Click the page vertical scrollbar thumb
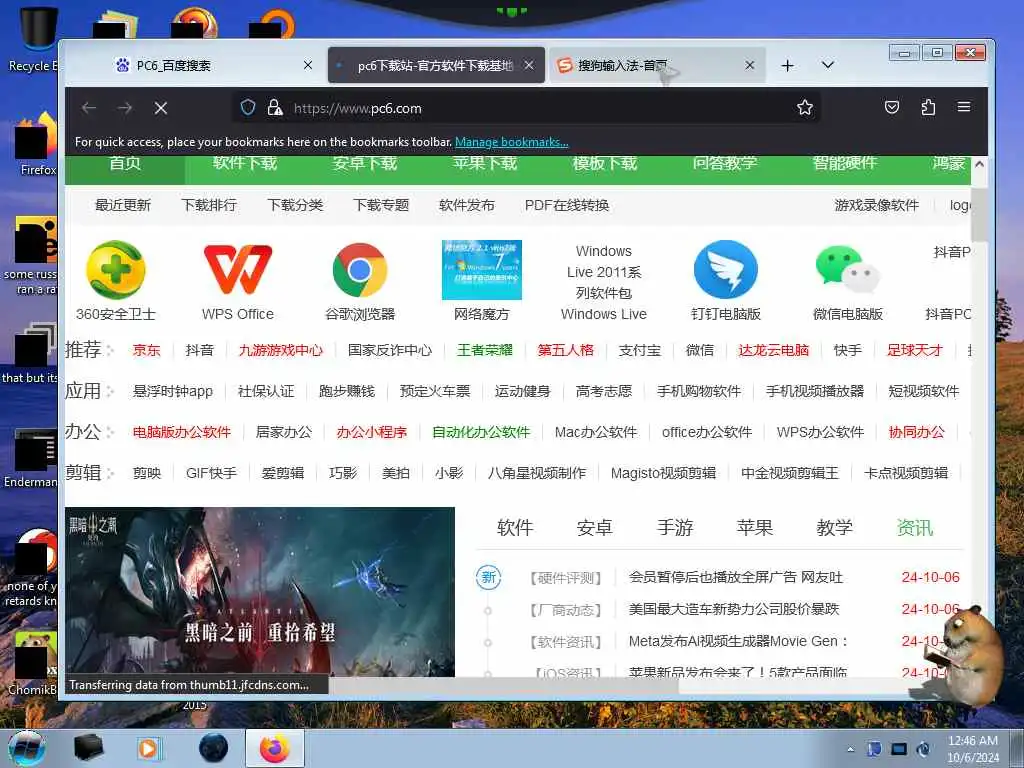 (979, 215)
